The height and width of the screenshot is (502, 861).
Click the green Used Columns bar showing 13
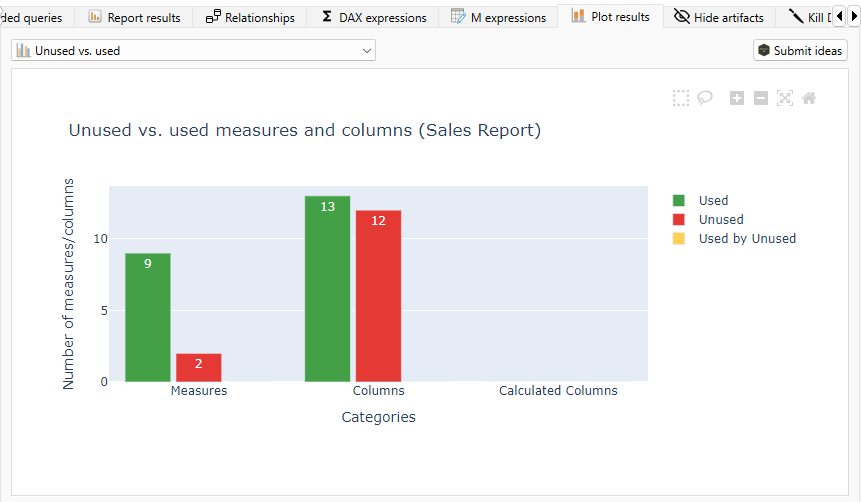(x=327, y=290)
